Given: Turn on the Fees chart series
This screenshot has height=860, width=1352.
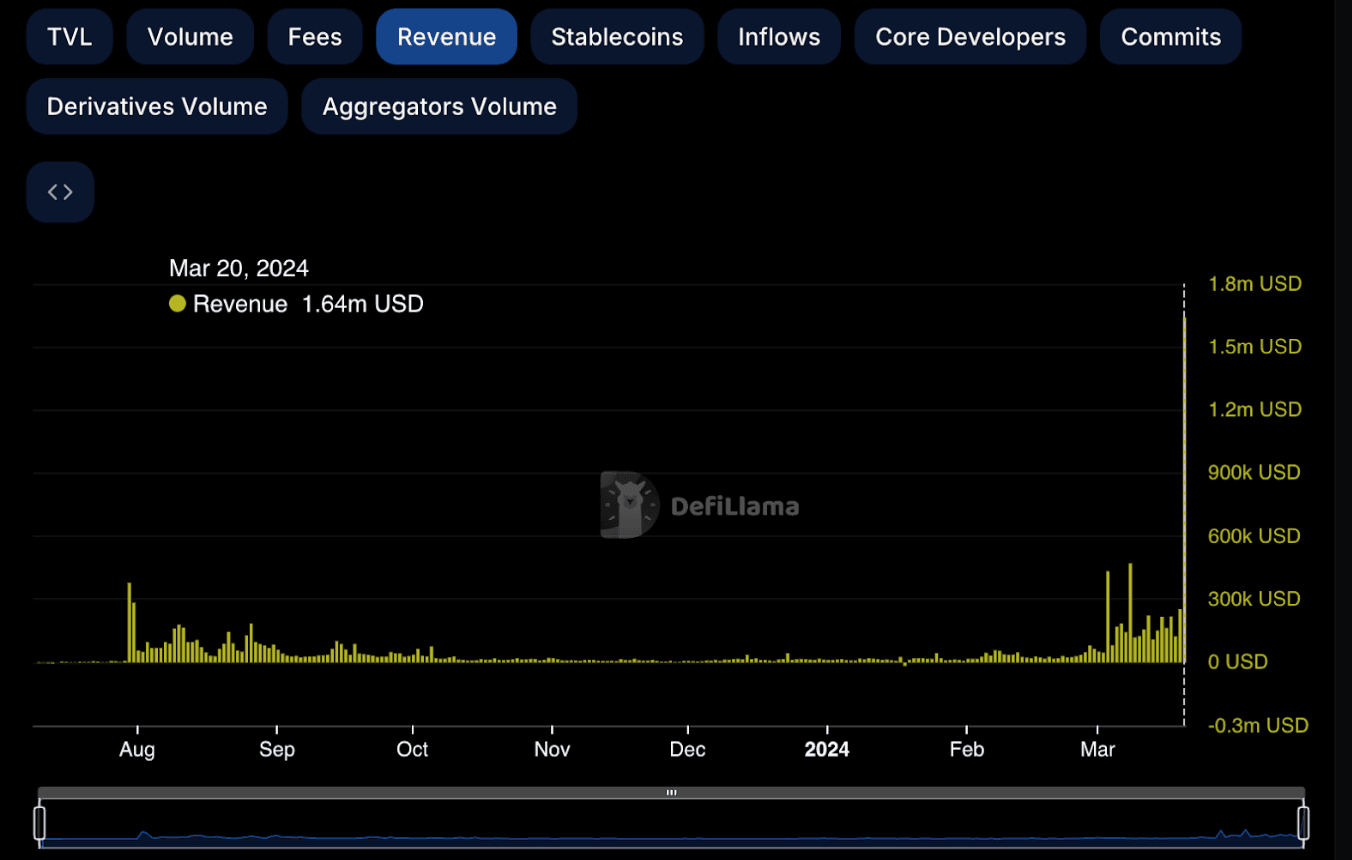Looking at the screenshot, I should 315,37.
